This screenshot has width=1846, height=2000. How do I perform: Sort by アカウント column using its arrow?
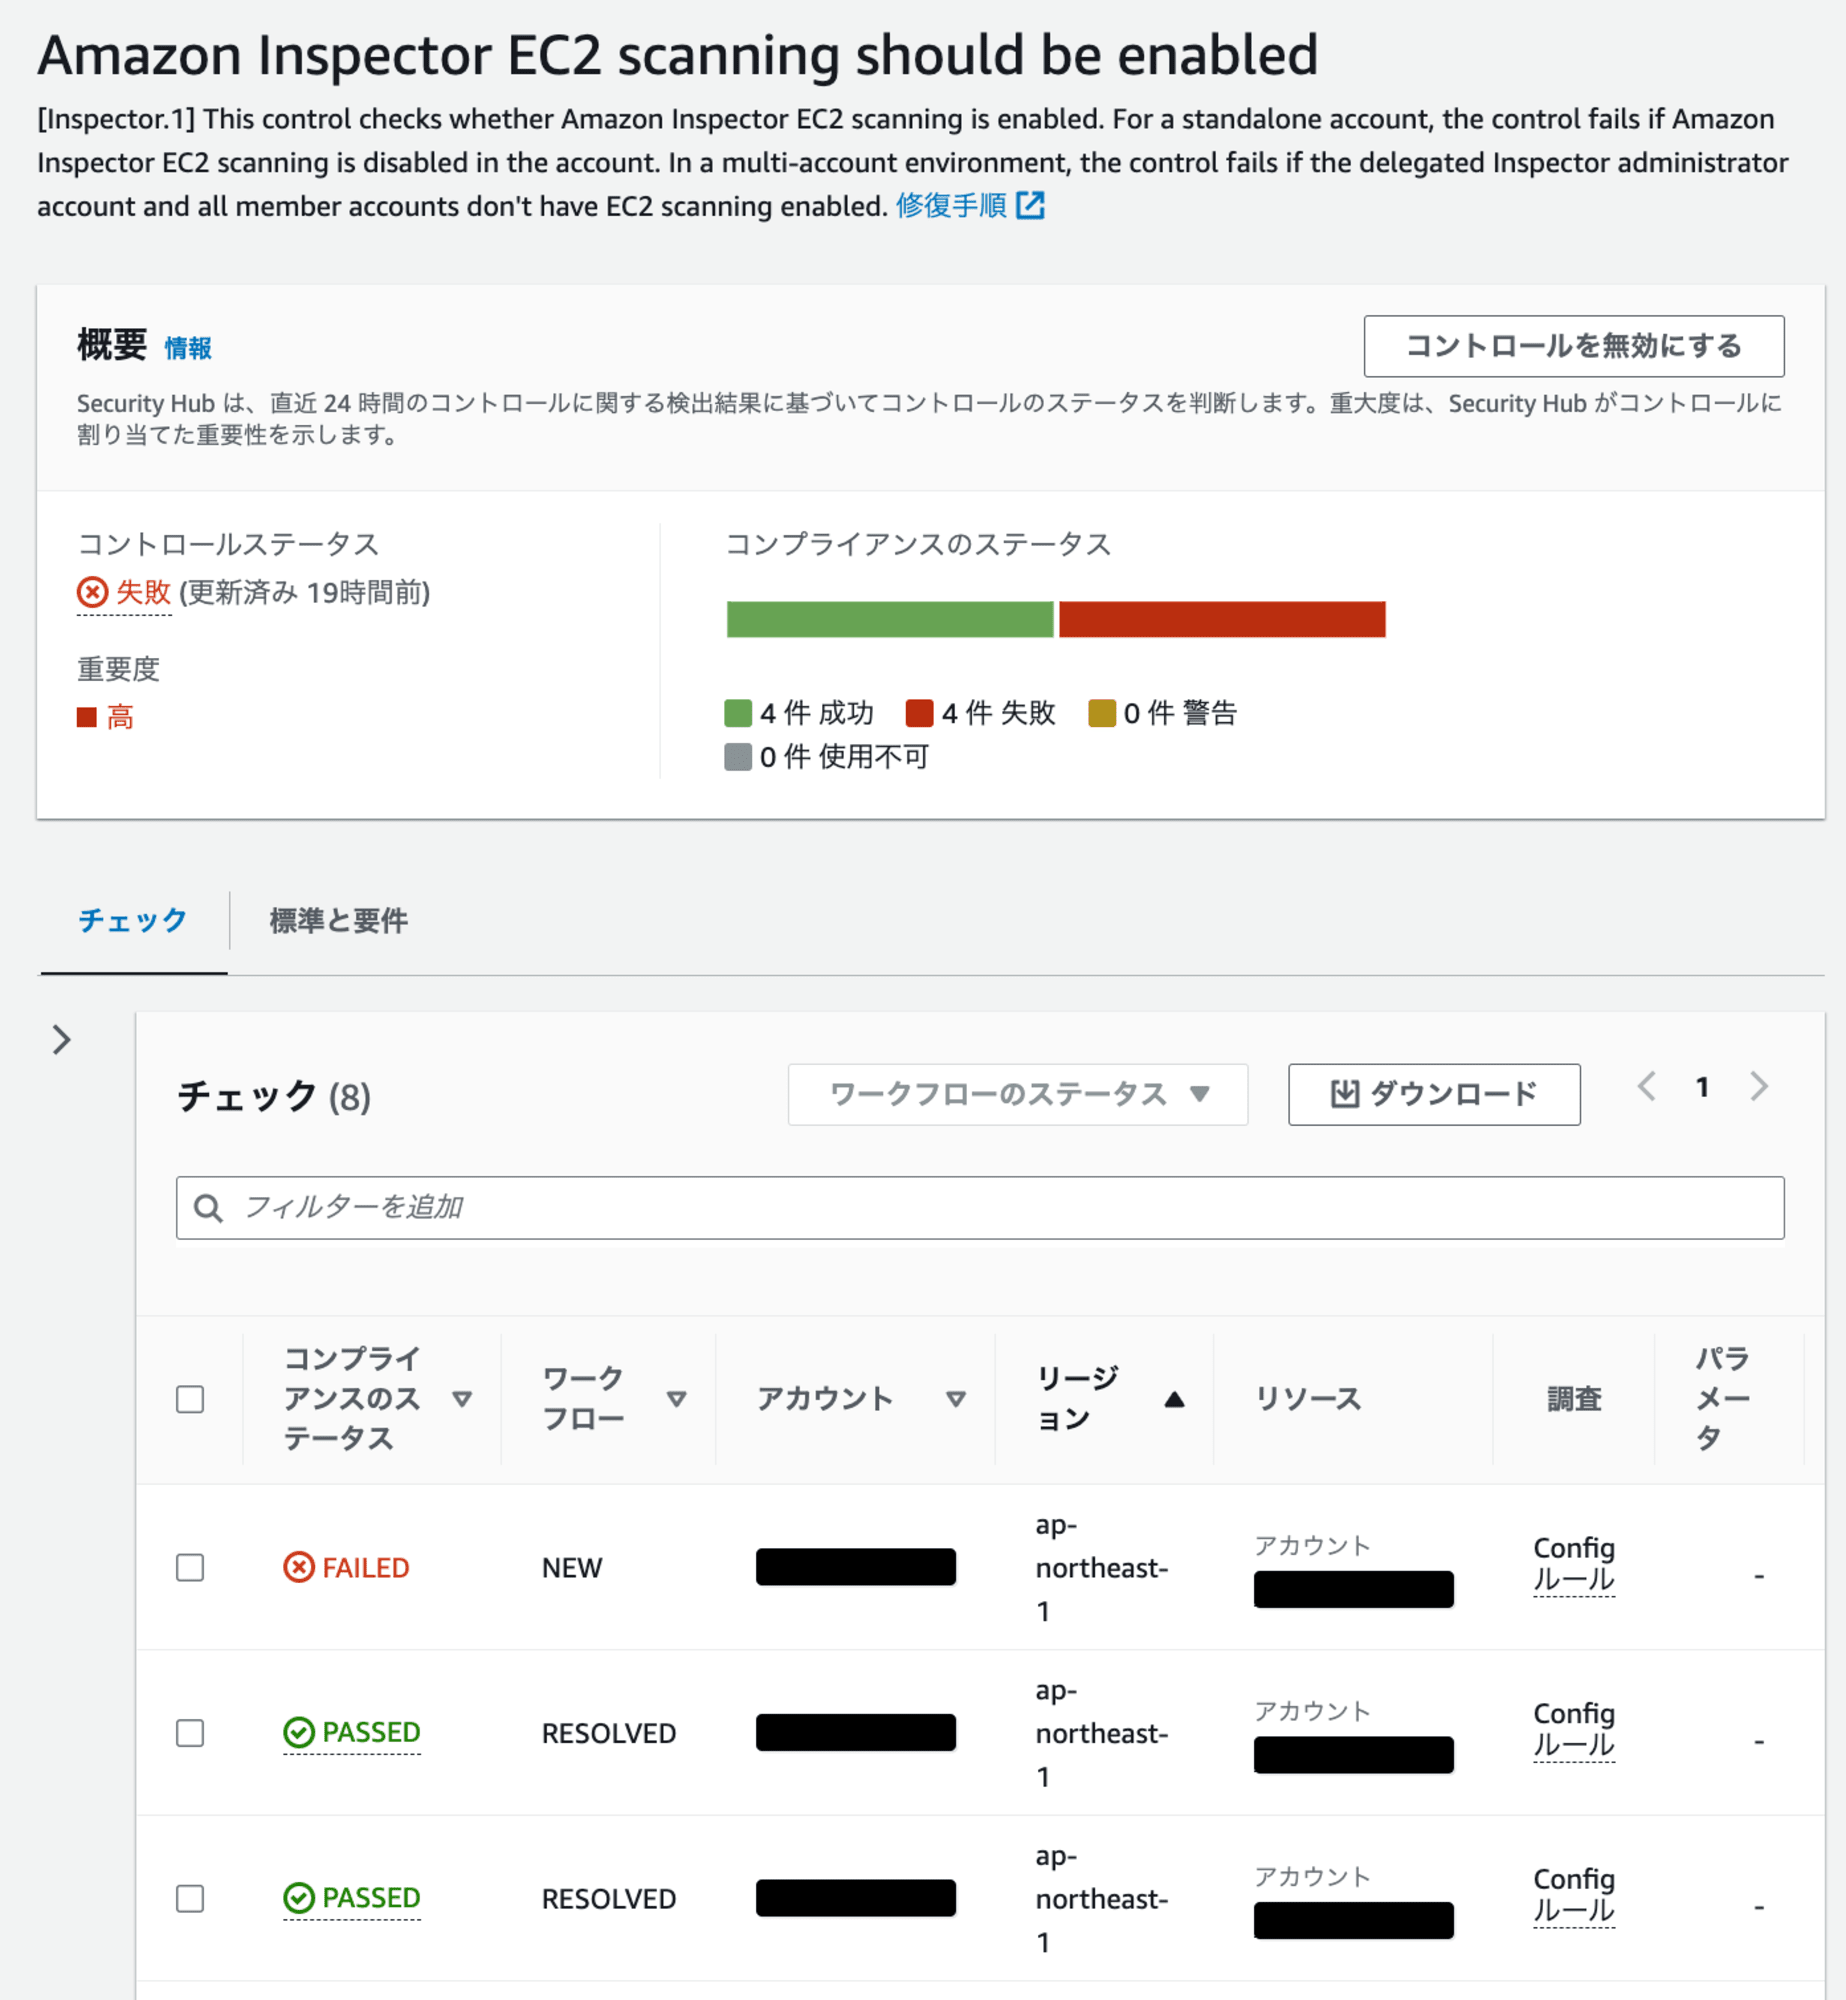955,1399
